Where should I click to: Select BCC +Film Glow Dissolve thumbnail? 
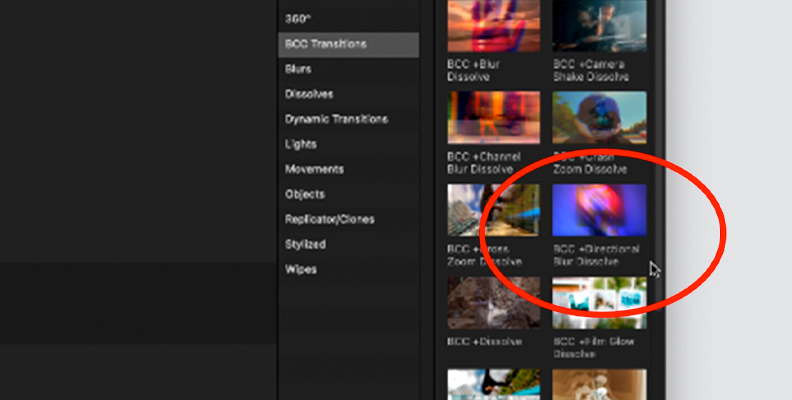click(x=600, y=303)
